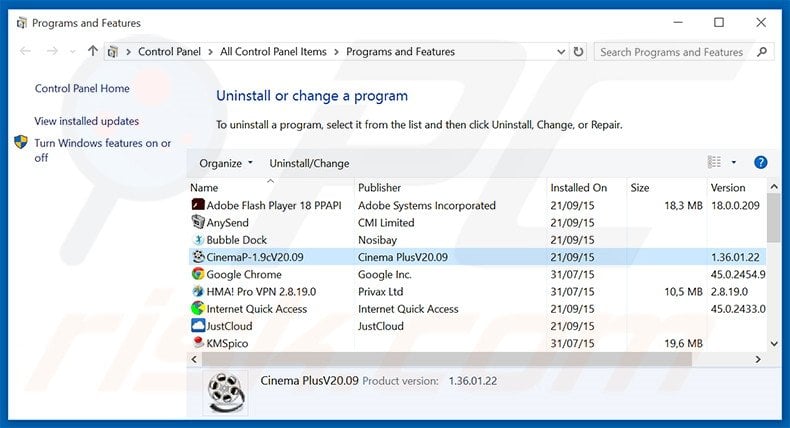Click the Internet Quick Access program icon

click(x=198, y=308)
